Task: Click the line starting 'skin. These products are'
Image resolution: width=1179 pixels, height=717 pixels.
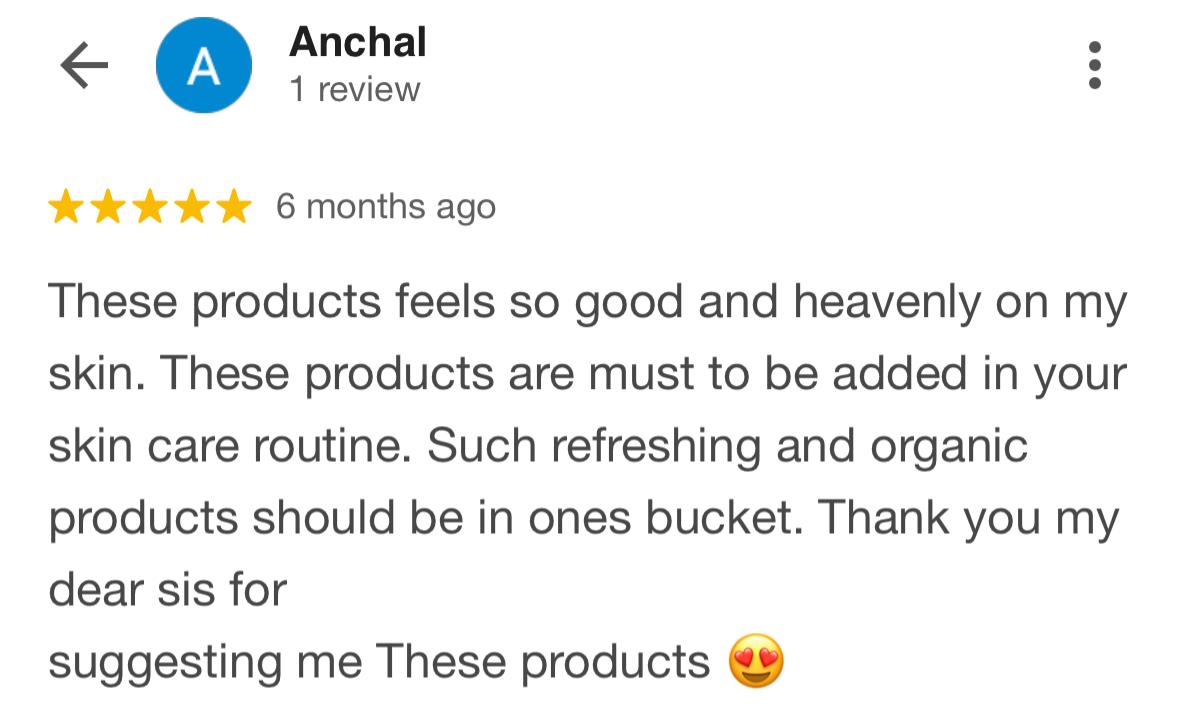Action: 587,374
